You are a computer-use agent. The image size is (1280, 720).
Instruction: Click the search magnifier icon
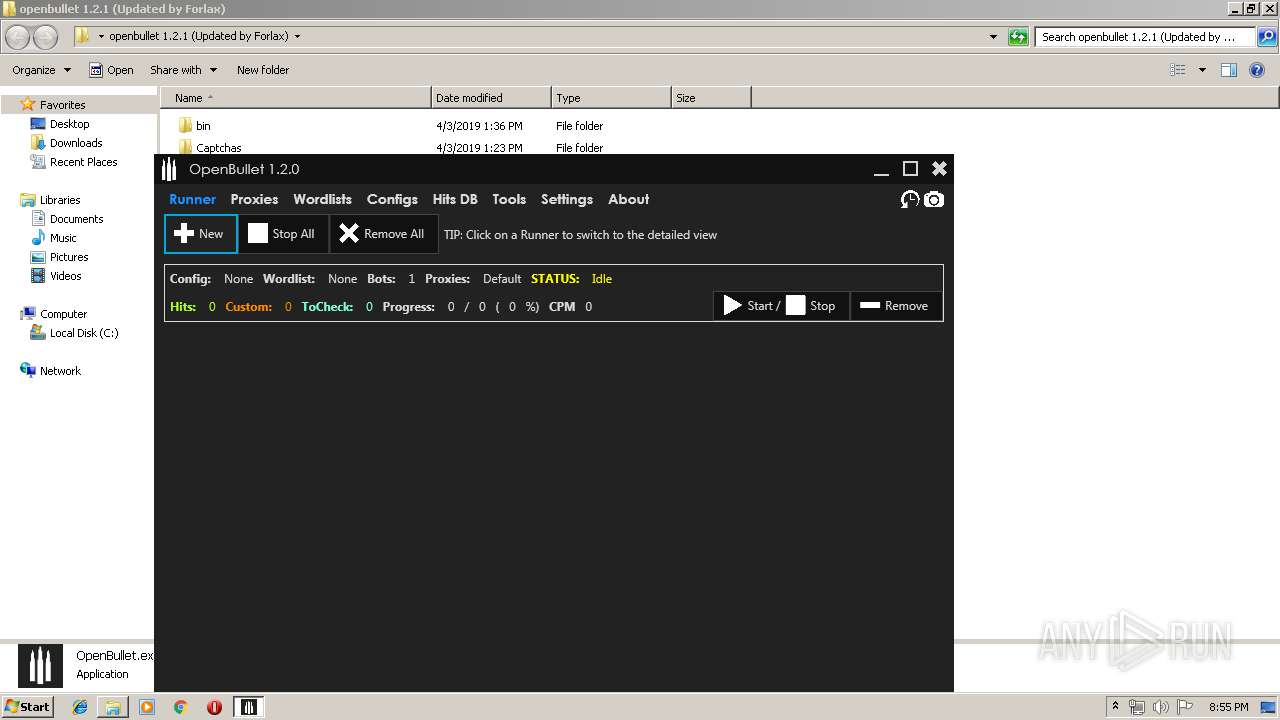point(1266,37)
